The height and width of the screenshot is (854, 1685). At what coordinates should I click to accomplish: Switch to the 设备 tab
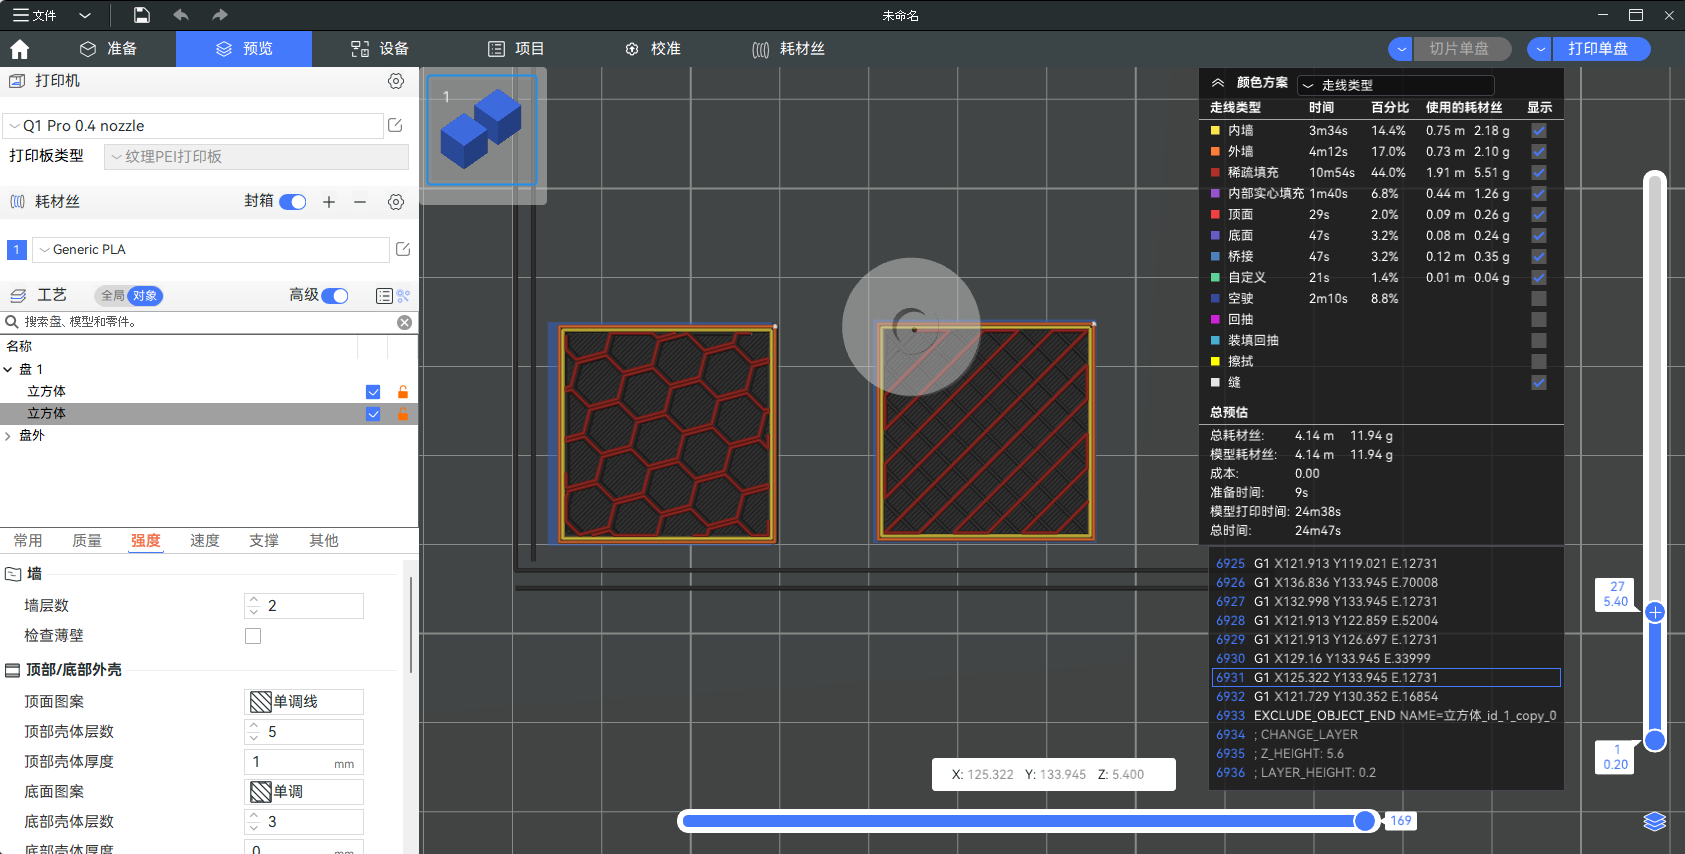380,49
